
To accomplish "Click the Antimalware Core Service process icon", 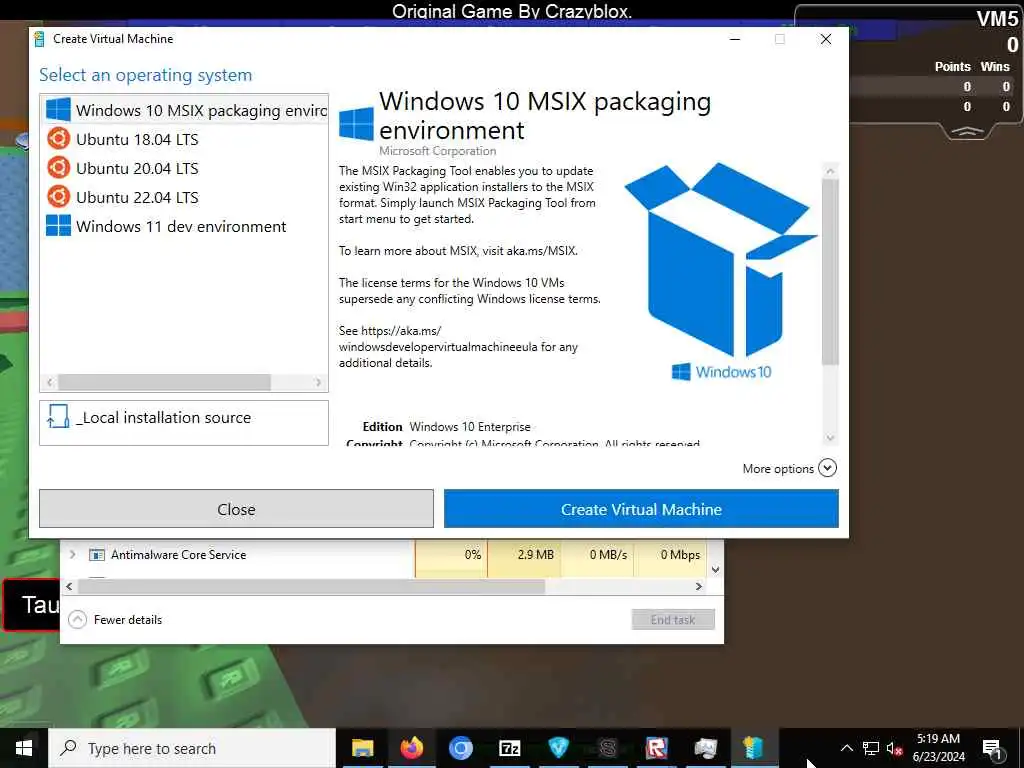I will [97, 555].
